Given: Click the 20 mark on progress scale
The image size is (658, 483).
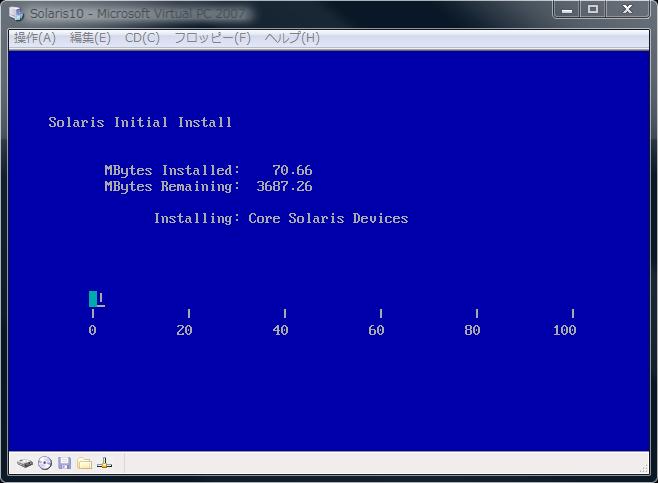Looking at the screenshot, I should [x=184, y=330].
